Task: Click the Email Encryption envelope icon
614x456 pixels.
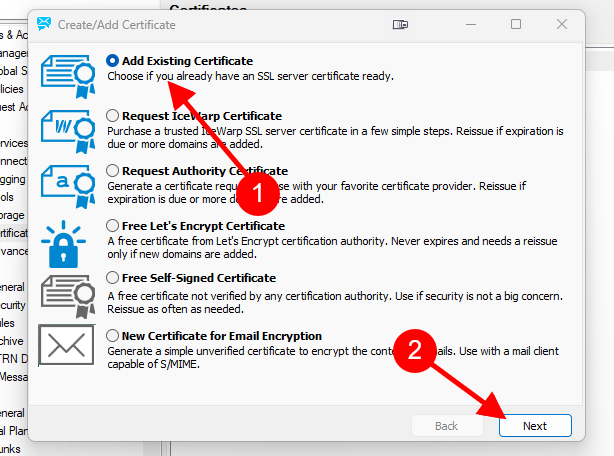Action: coord(67,346)
